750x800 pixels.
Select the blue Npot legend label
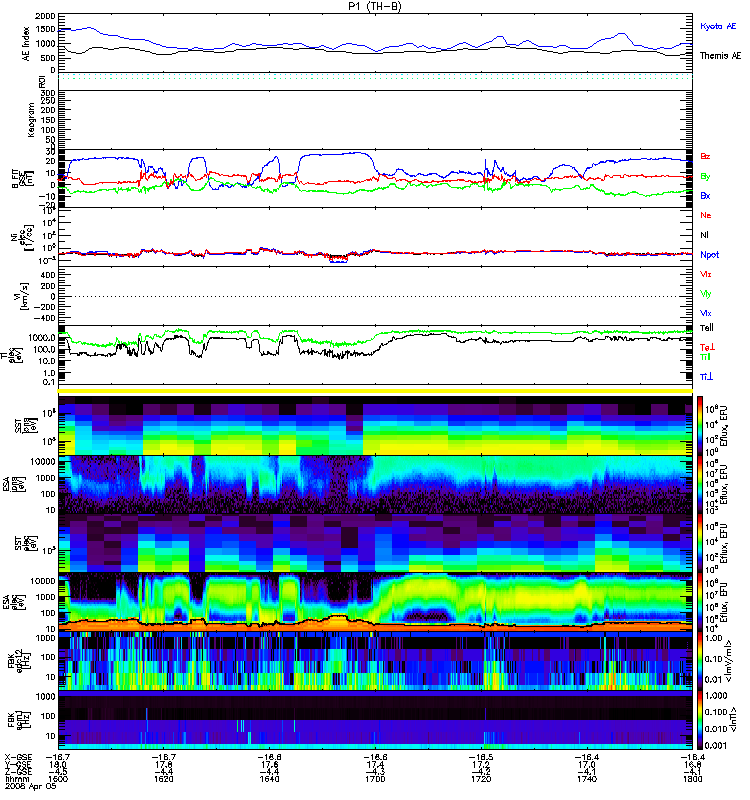click(710, 255)
